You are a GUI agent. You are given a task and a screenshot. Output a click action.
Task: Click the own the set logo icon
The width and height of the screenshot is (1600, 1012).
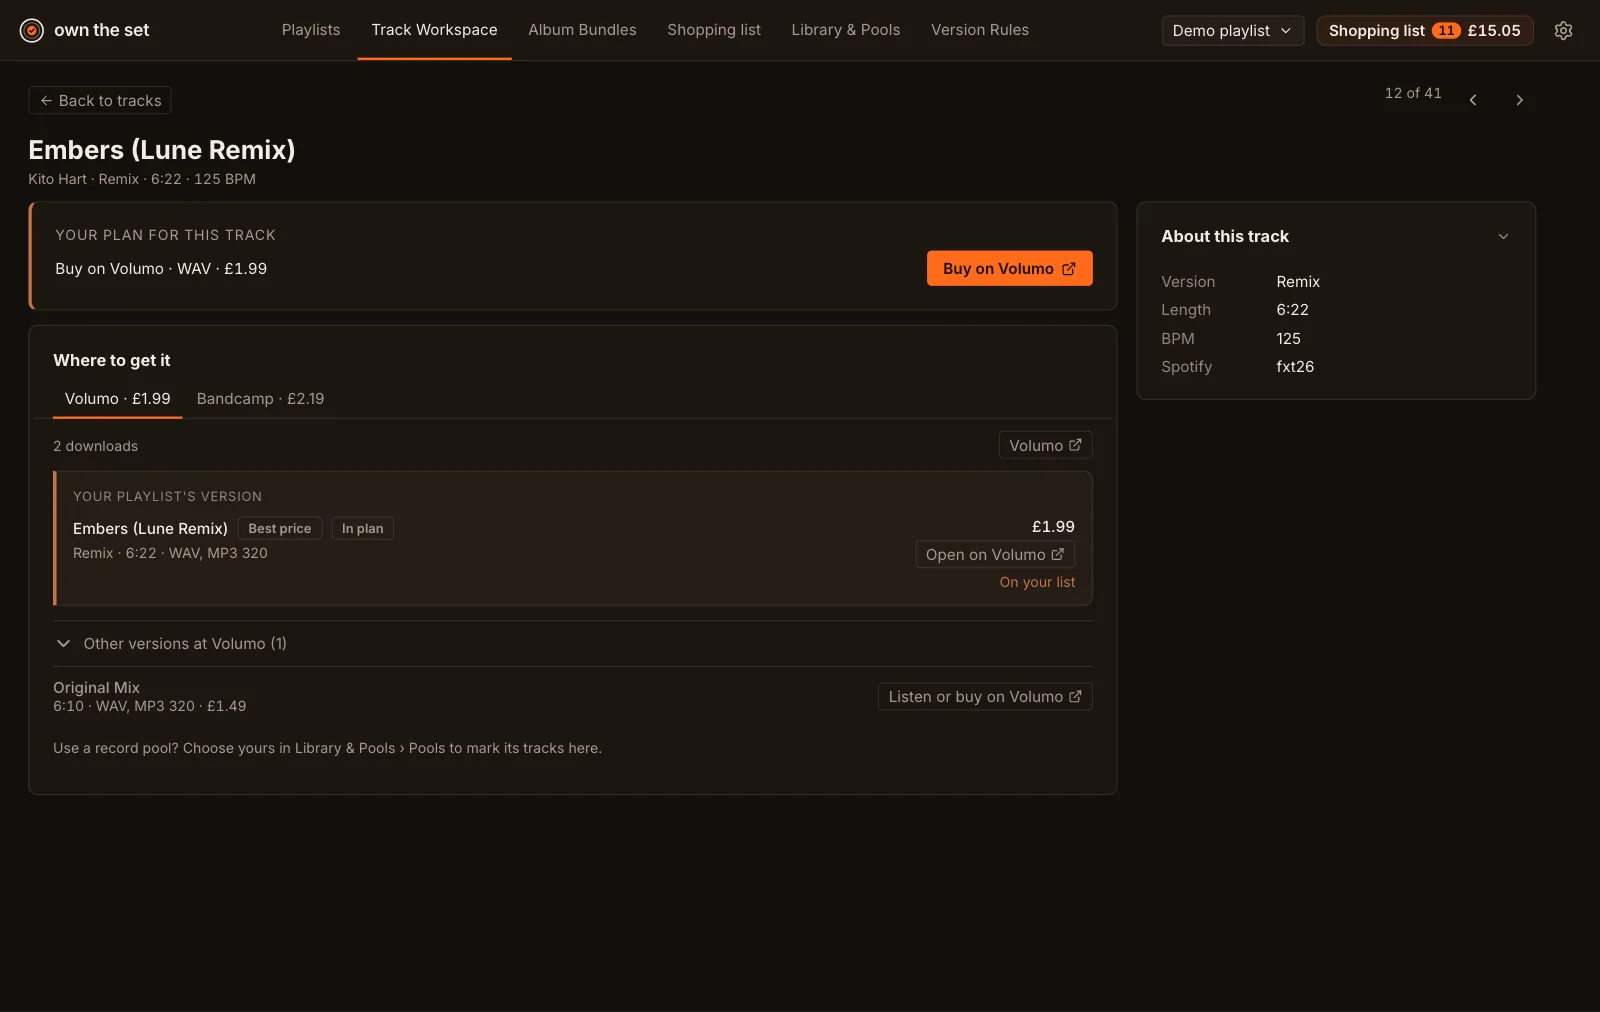[32, 31]
